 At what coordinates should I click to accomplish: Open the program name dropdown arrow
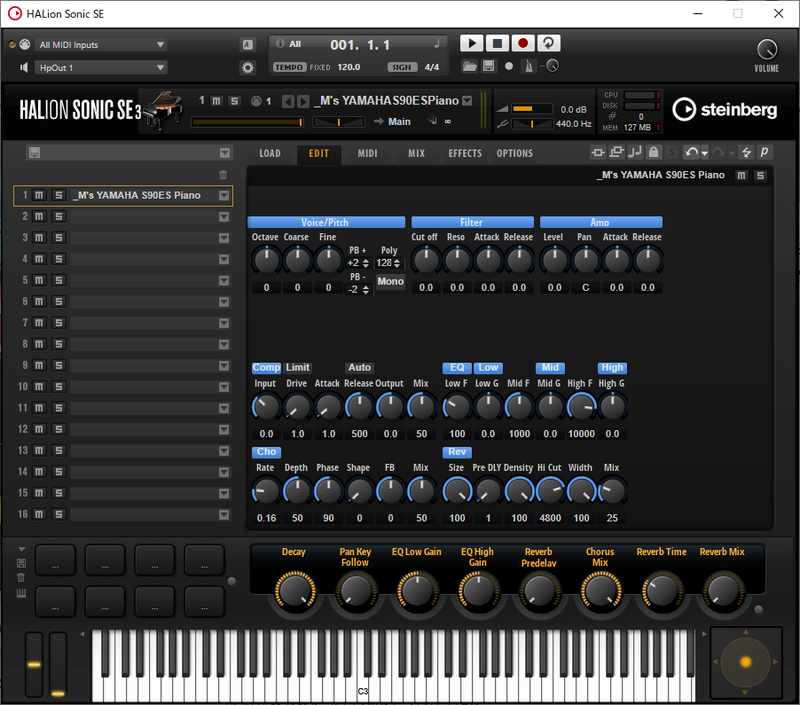[x=467, y=101]
